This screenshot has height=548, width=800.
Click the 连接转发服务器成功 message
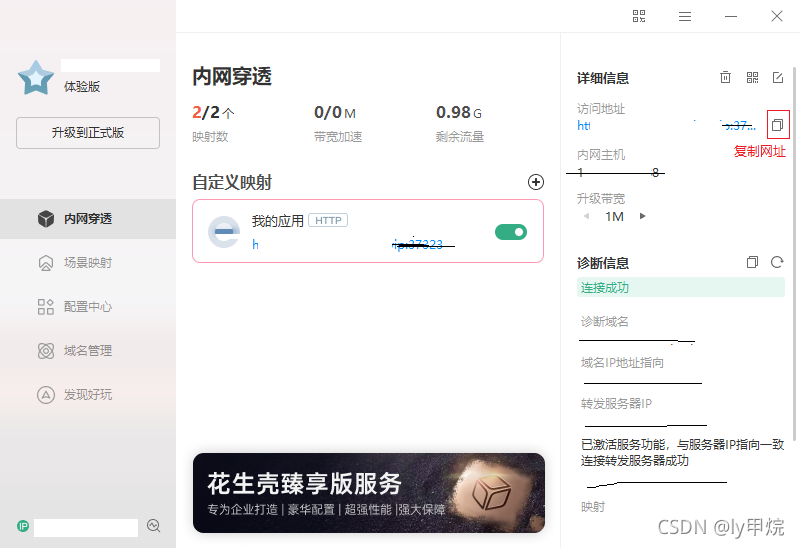[635, 461]
